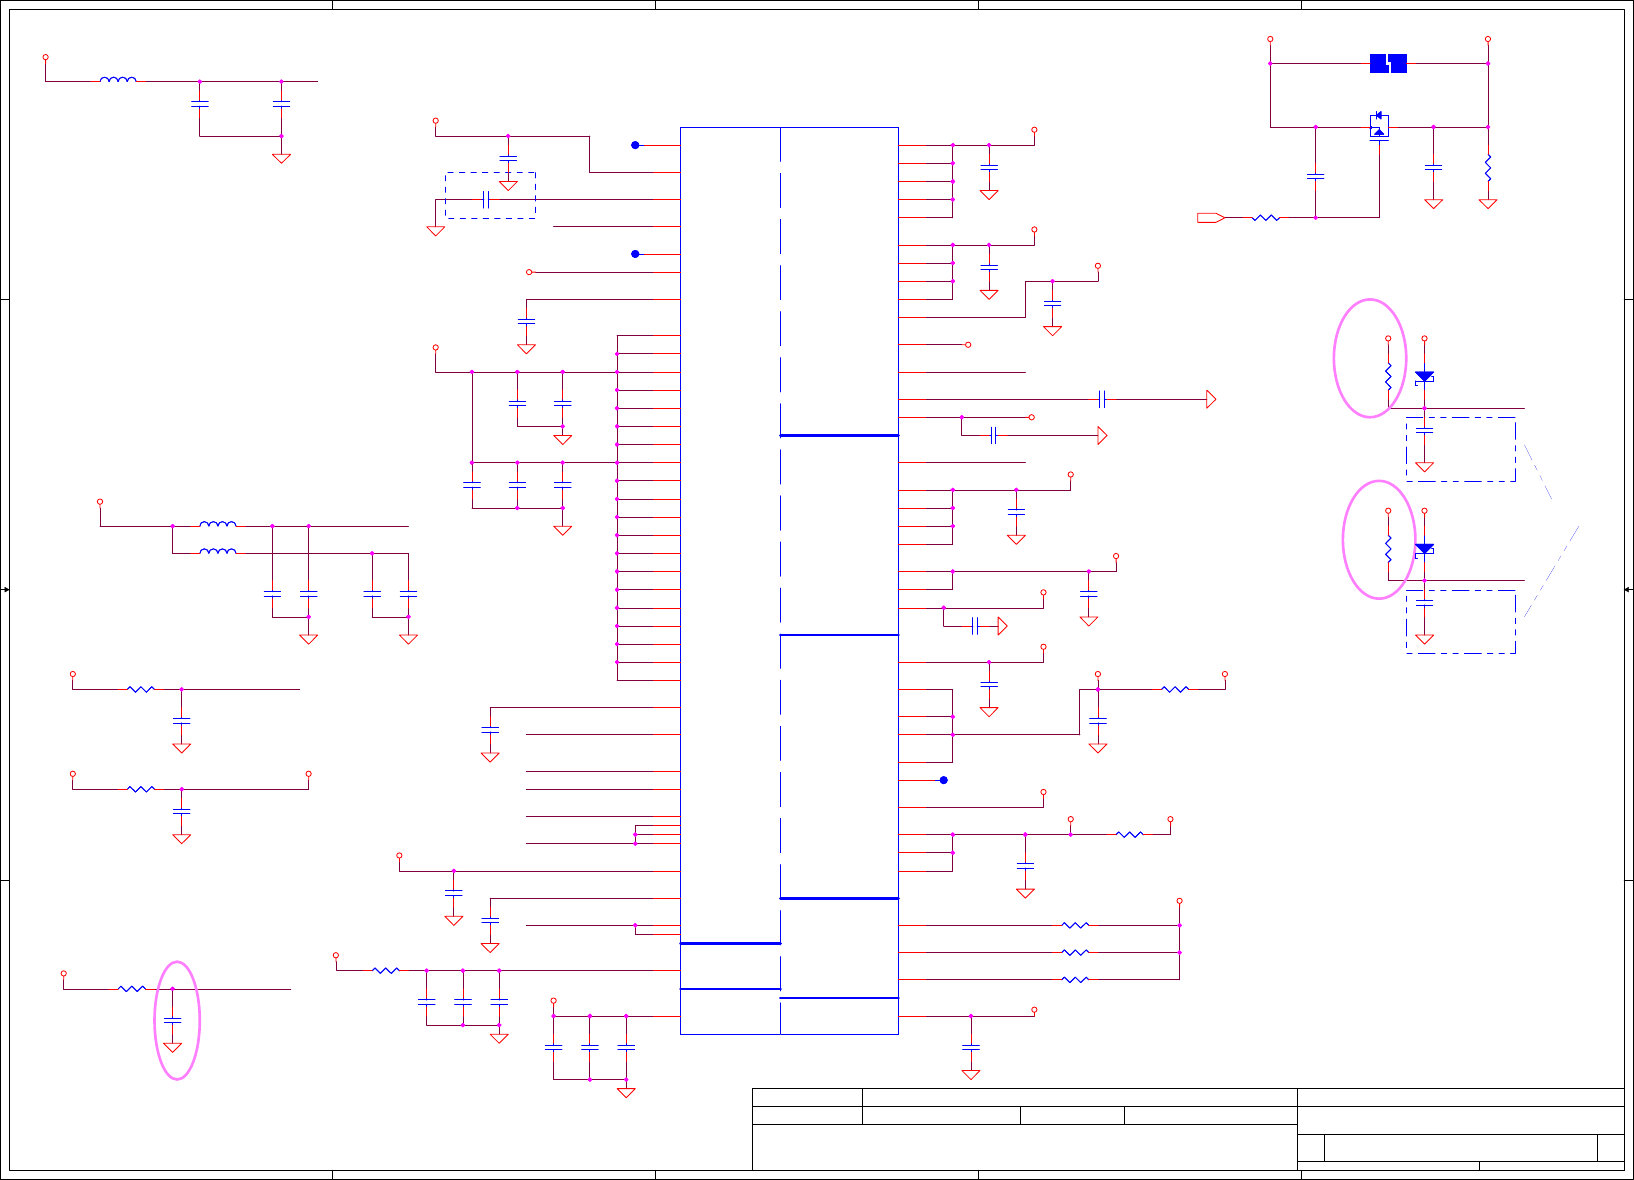
Task: Select the middle resistor of the three stacked resistors
Action: [x=1075, y=952]
